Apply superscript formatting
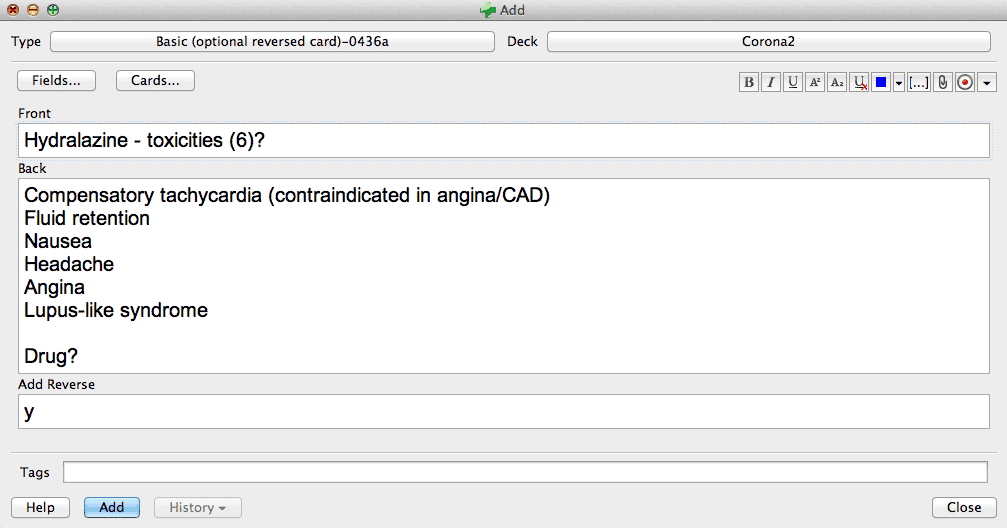Screen dimensions: 1007x528 (814, 82)
